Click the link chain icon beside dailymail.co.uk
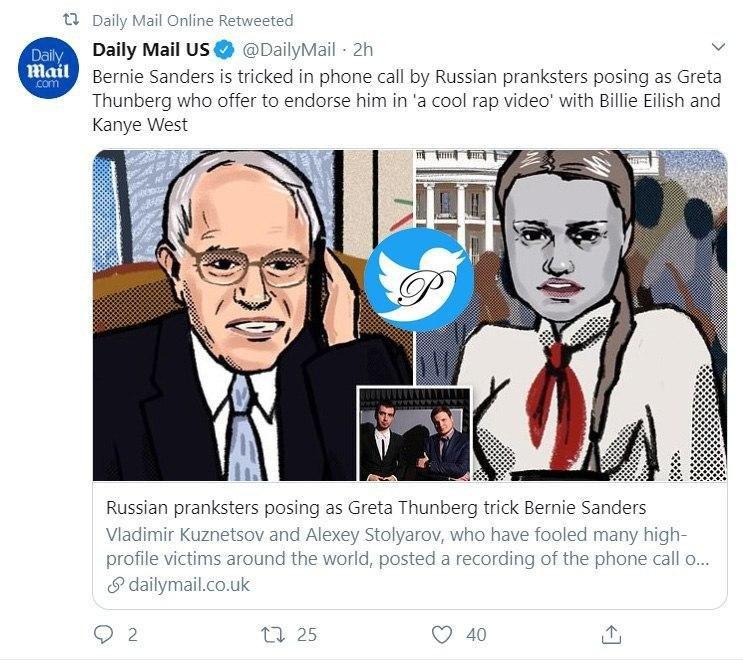The image size is (743, 668). [116, 585]
